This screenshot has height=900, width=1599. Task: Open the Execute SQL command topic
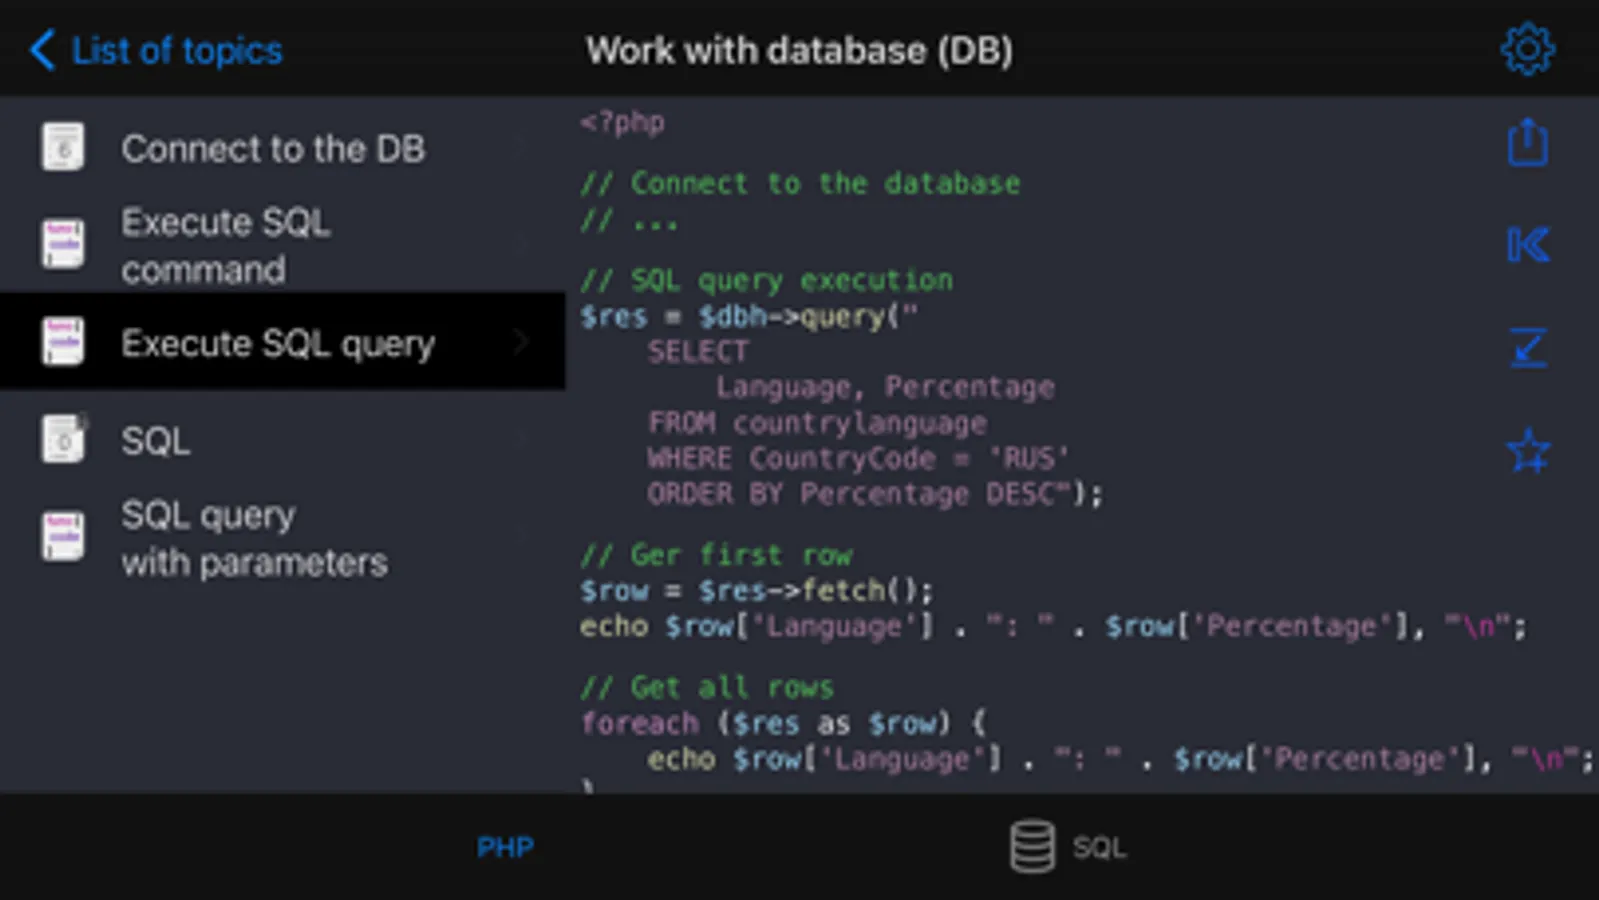click(x=283, y=245)
